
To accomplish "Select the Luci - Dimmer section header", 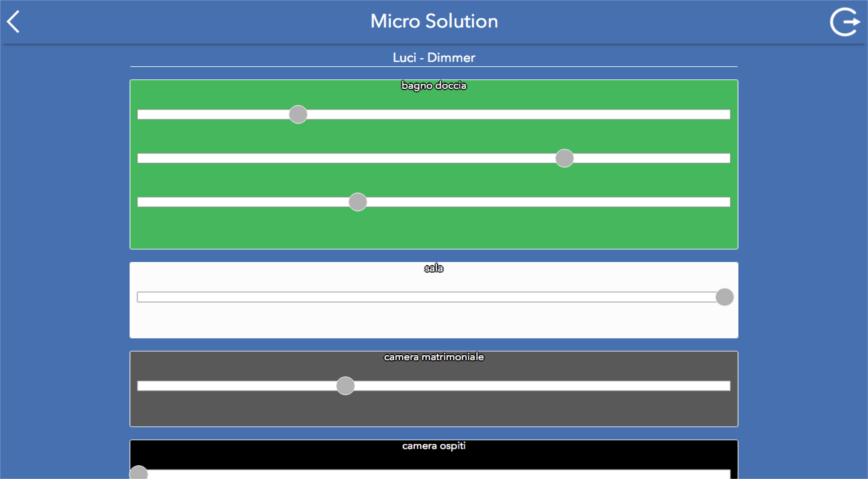I will pos(434,58).
